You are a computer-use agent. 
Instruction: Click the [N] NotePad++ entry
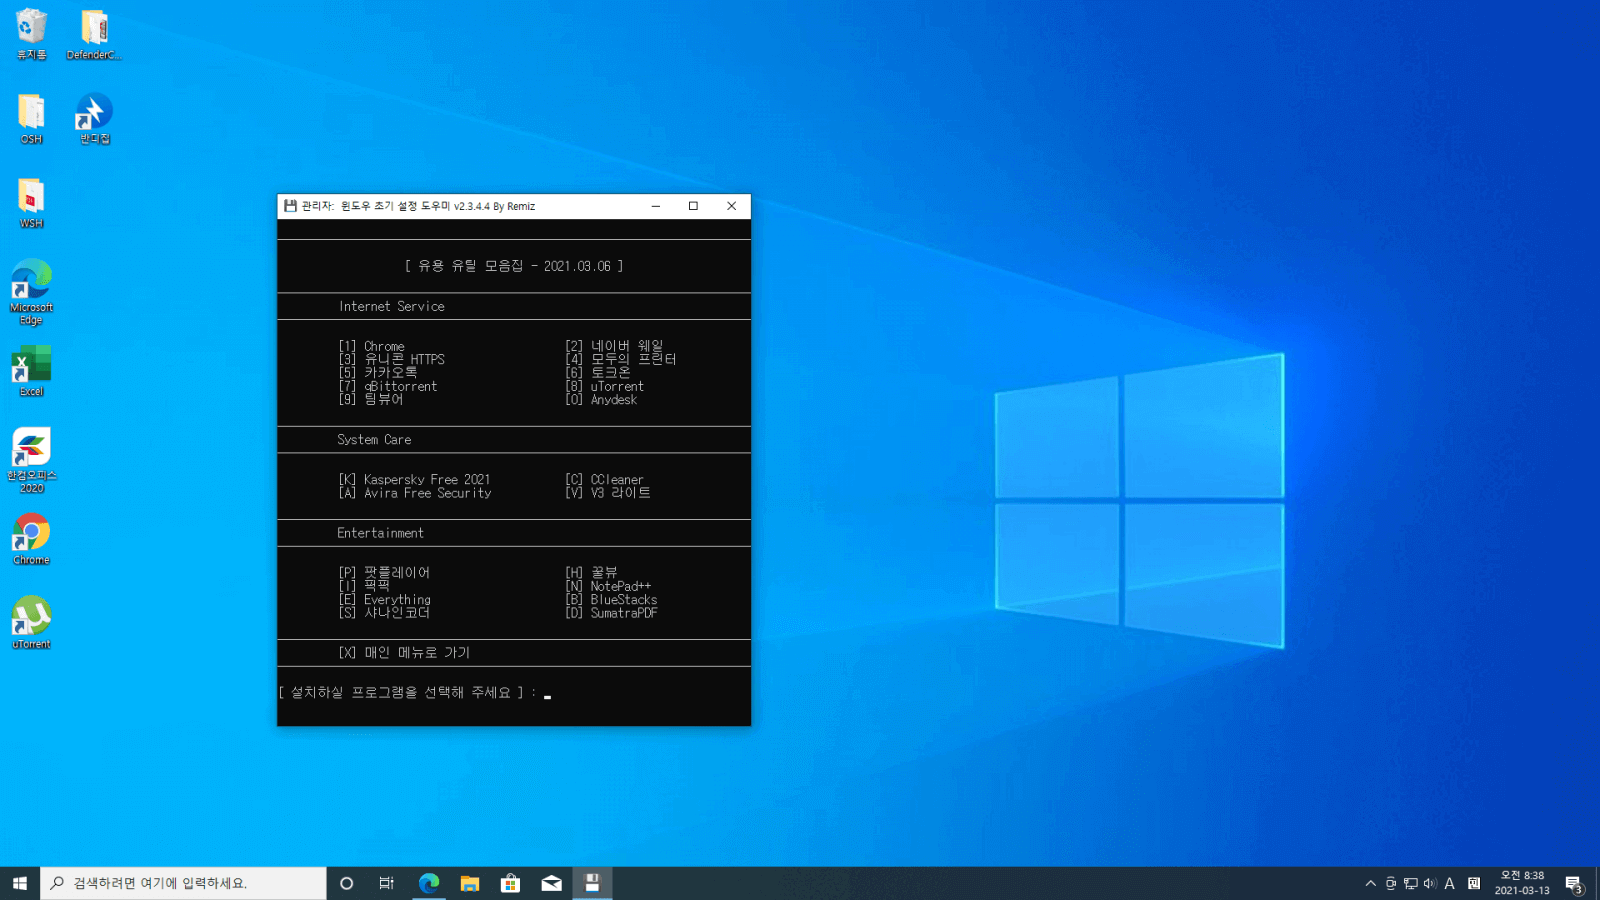coord(608,586)
